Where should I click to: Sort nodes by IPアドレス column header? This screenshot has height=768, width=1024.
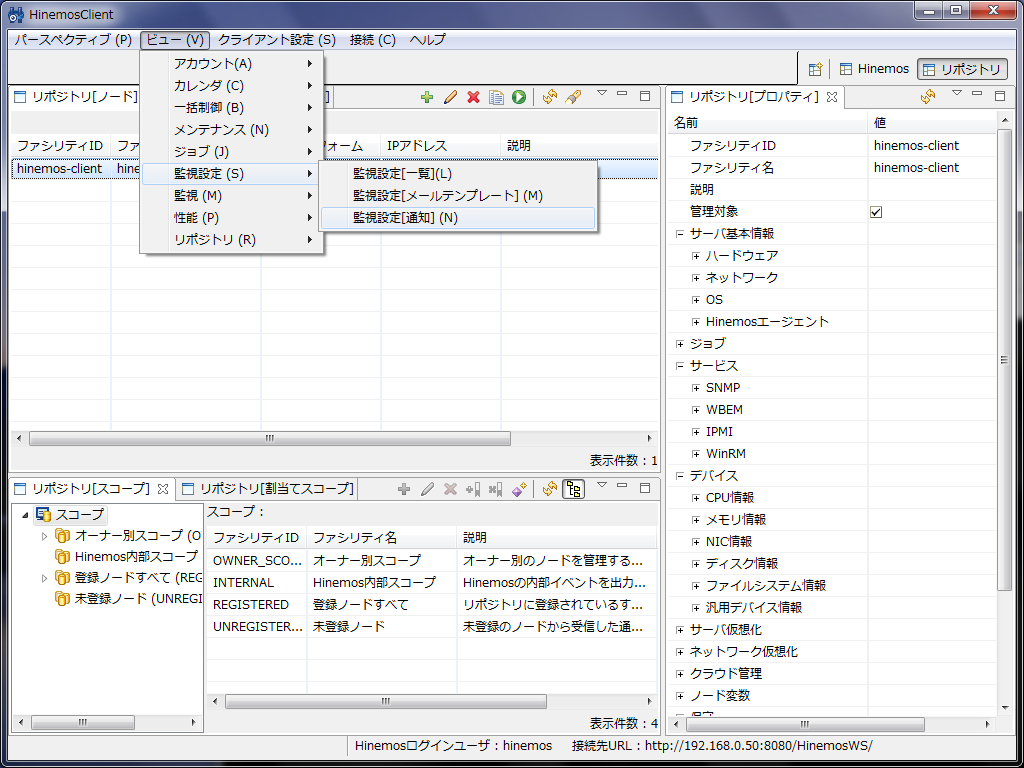441,146
